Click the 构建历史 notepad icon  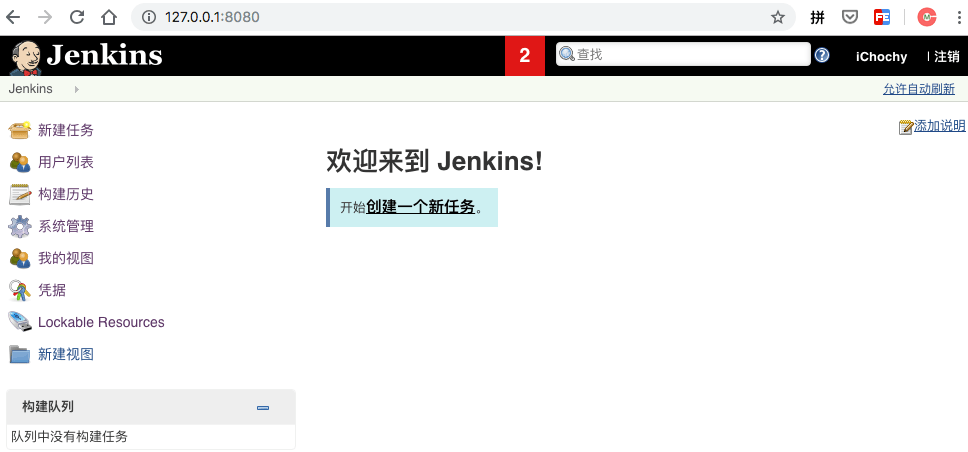pyautogui.click(x=19, y=195)
